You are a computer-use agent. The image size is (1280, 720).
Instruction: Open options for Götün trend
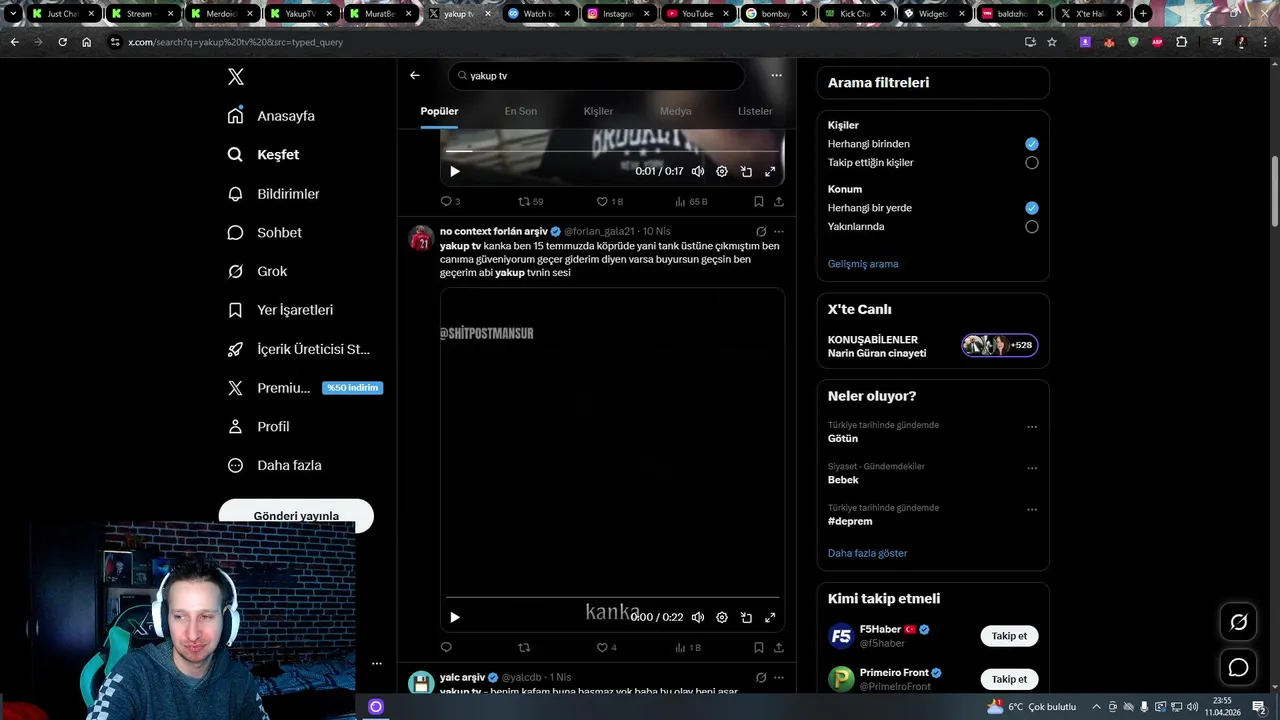tap(1032, 427)
